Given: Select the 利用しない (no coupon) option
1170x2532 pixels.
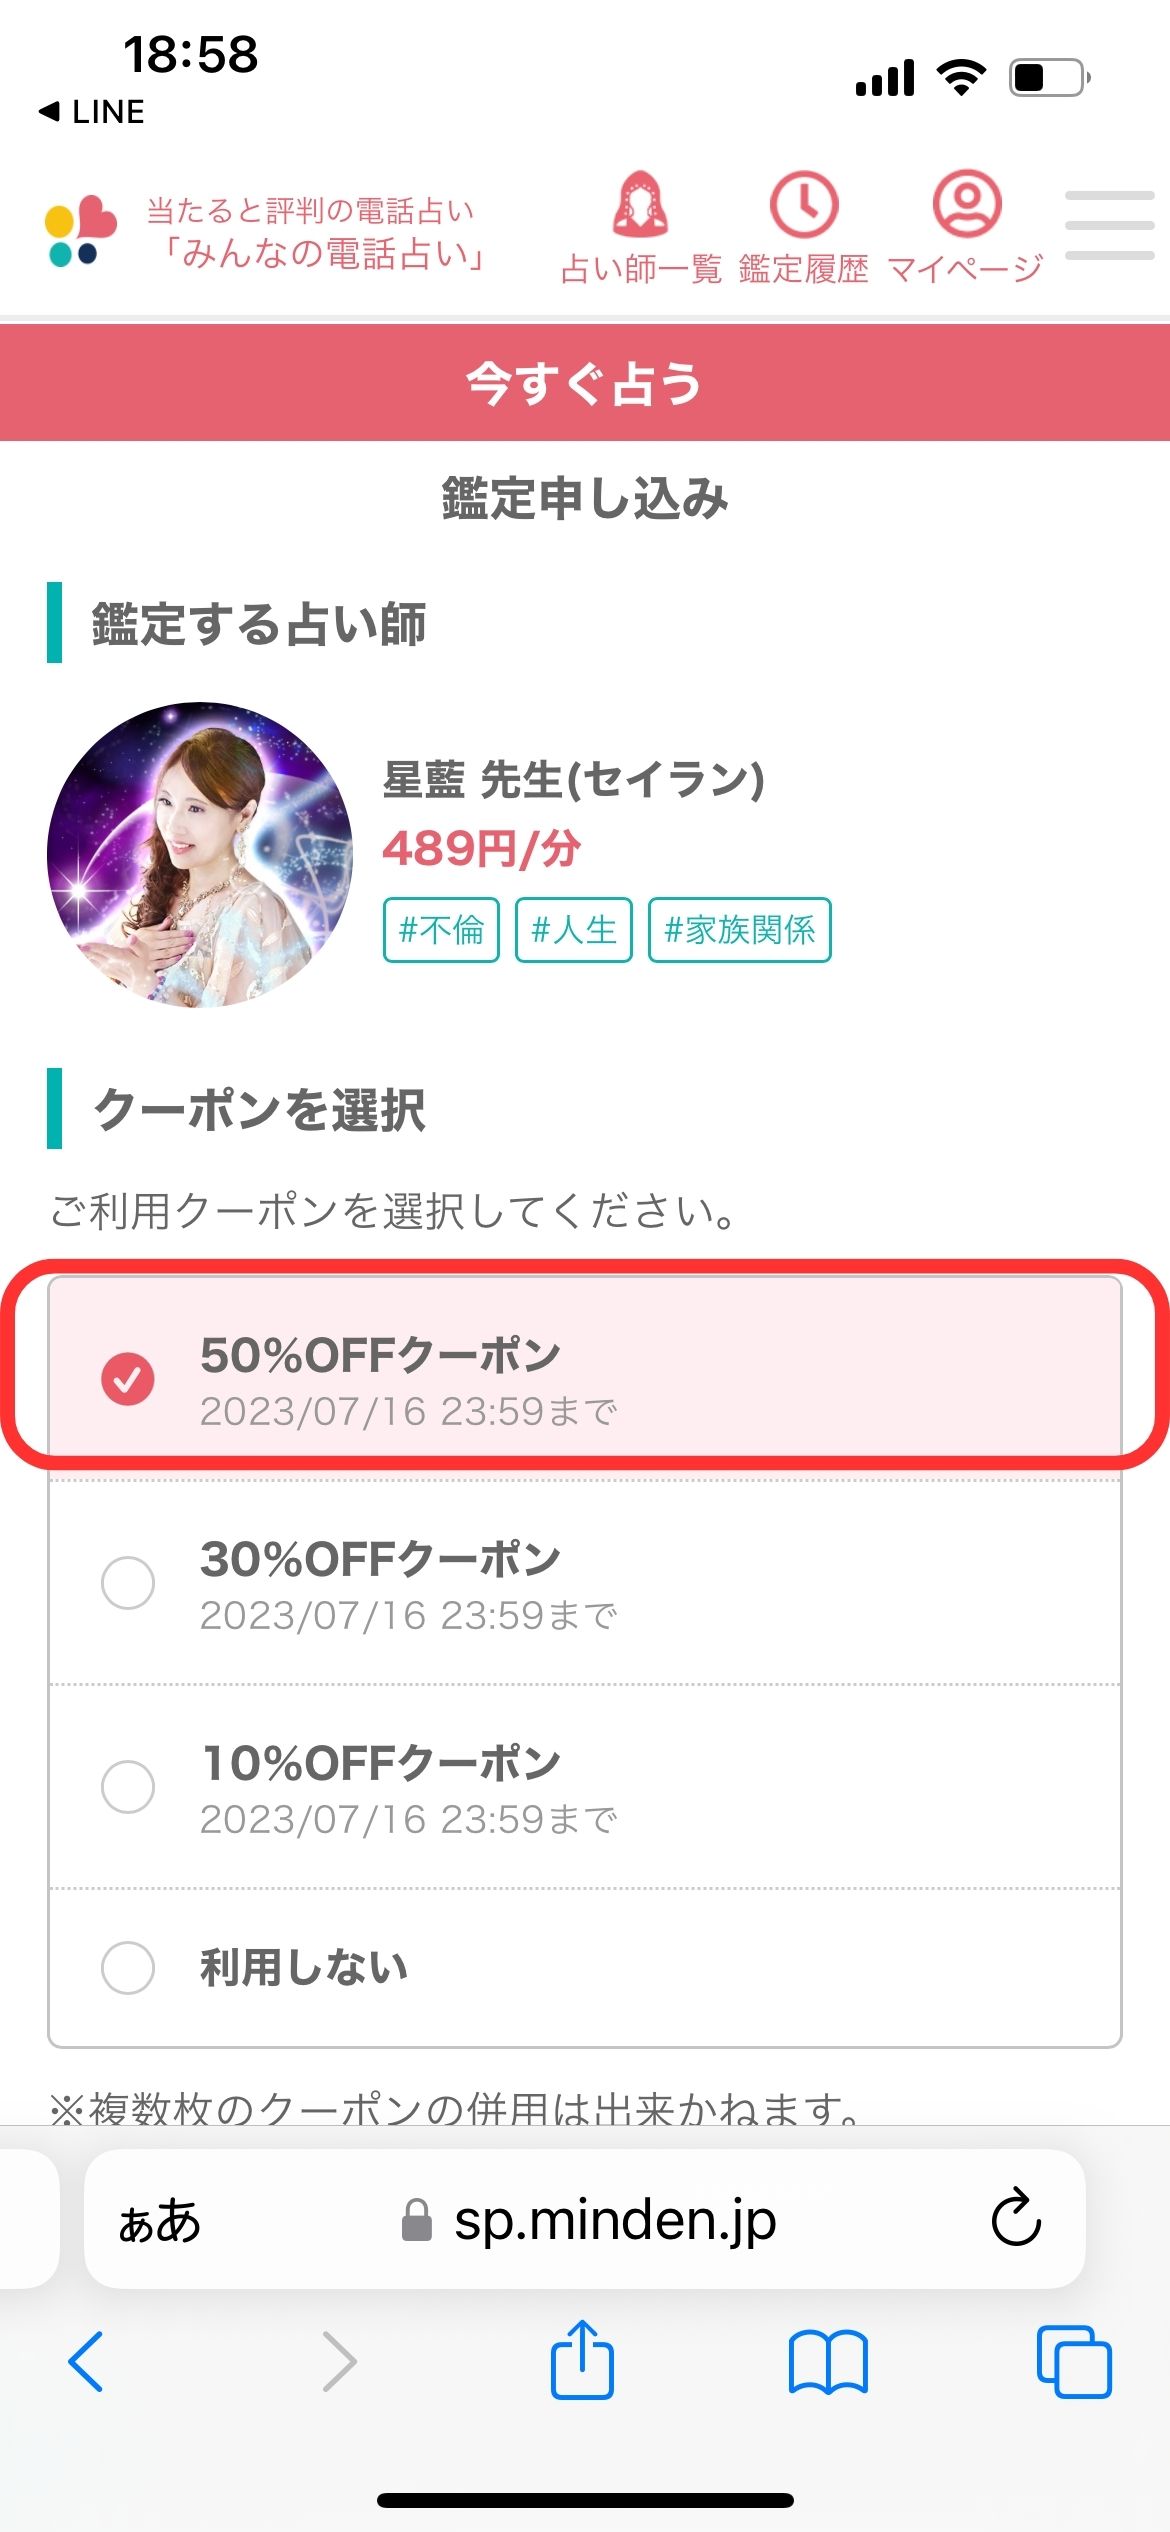Looking at the screenshot, I should pyautogui.click(x=128, y=1967).
